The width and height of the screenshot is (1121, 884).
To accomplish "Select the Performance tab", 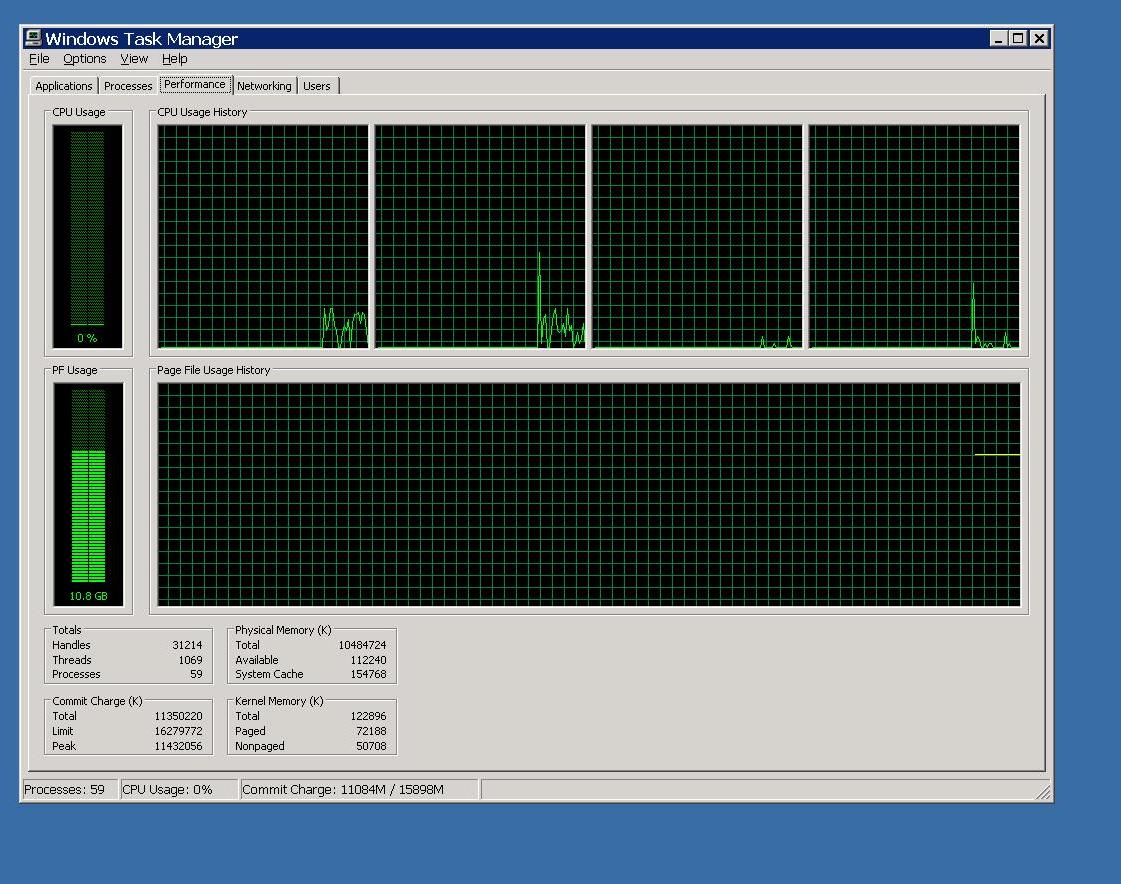I will tap(195, 85).
